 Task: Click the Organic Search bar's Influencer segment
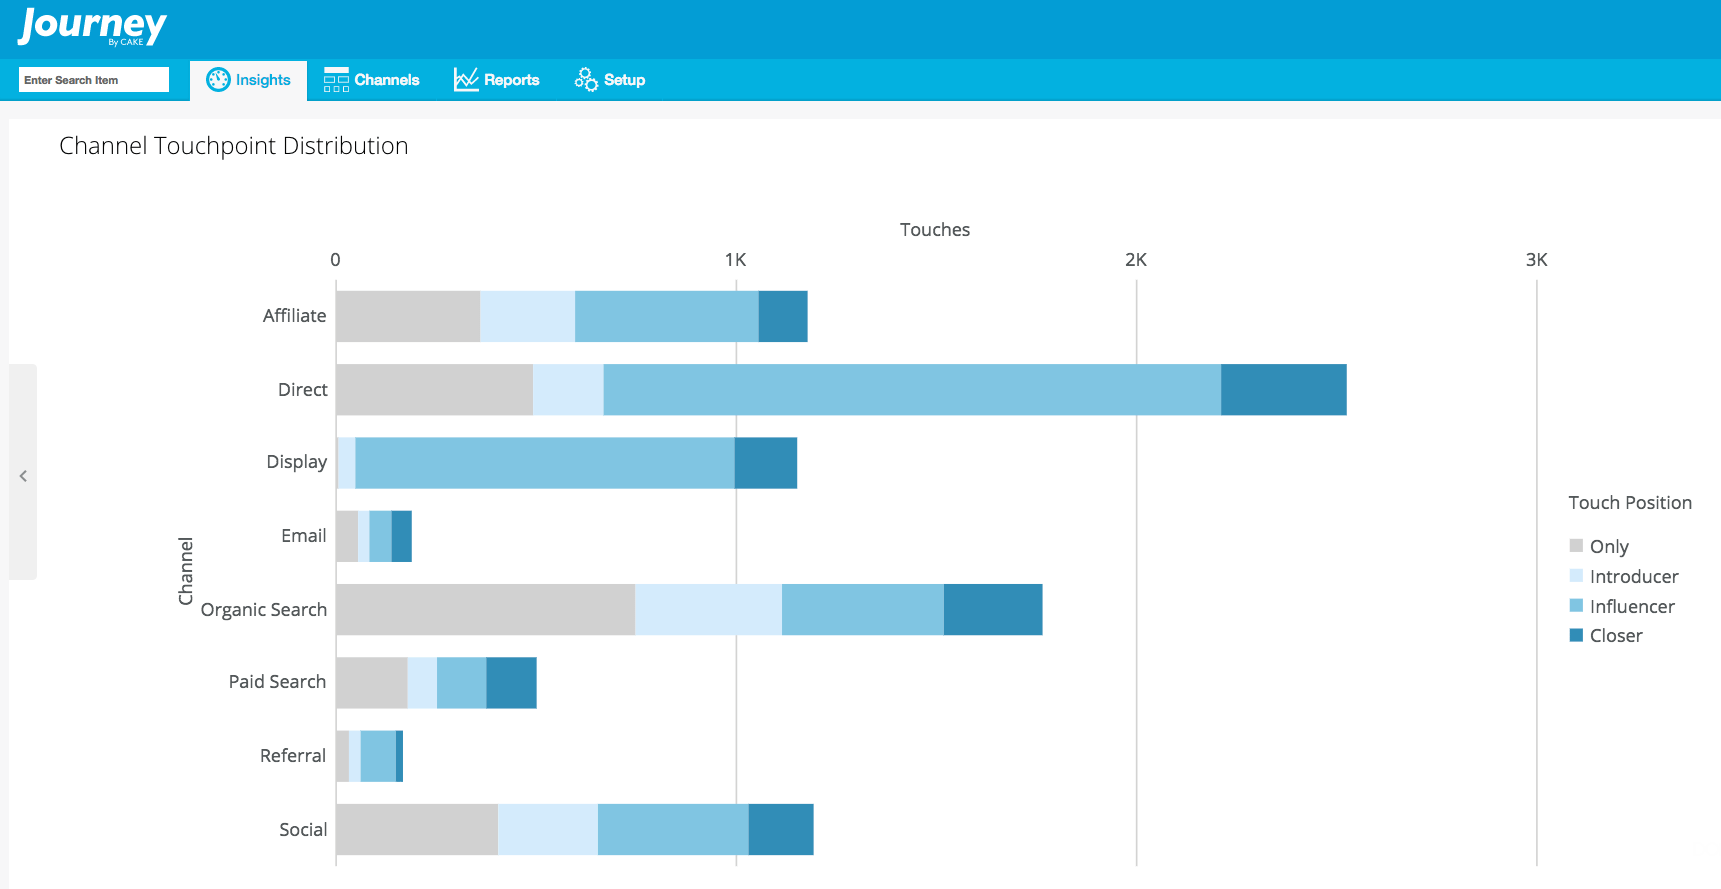pos(863,610)
